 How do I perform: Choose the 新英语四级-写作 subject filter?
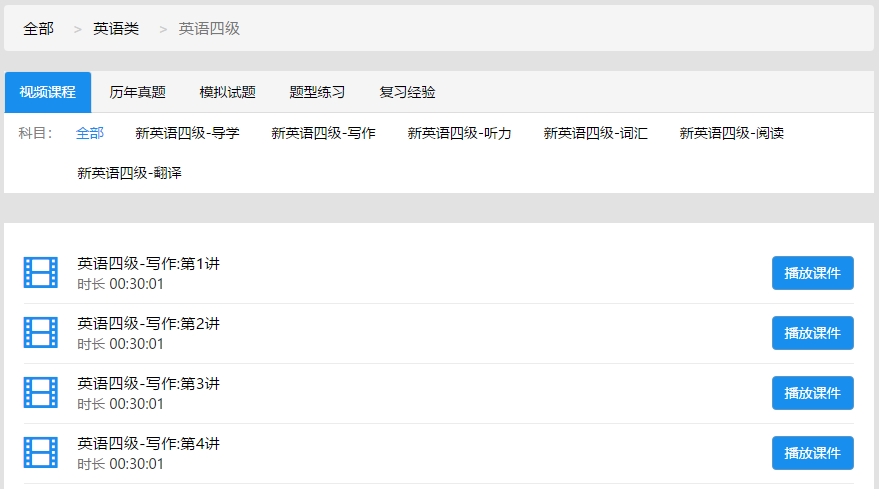(x=323, y=133)
